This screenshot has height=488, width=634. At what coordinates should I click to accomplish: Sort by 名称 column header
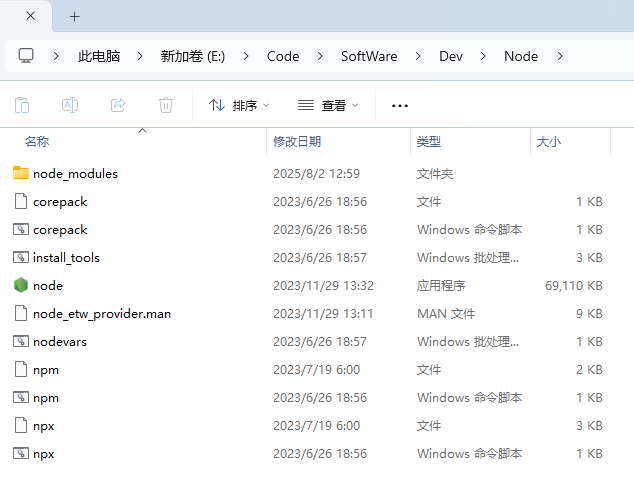(37, 142)
